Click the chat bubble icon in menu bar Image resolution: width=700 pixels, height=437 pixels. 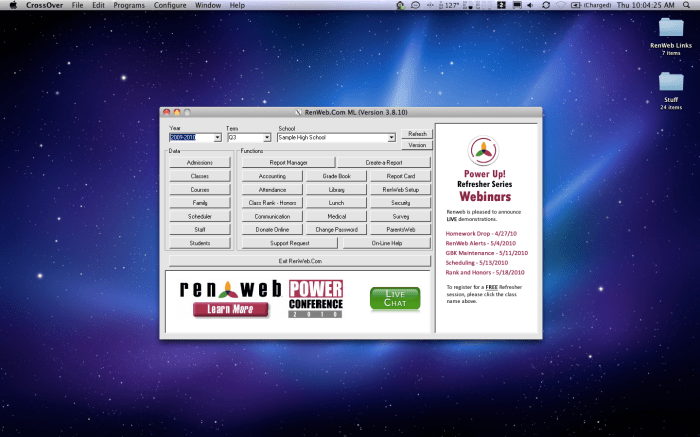(415, 5)
